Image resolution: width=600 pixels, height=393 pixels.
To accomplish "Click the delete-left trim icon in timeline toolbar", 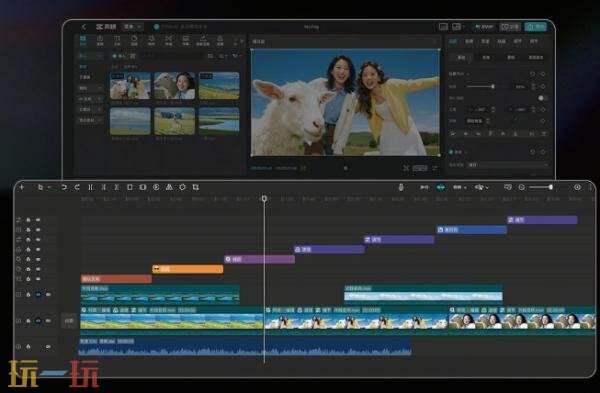I will tap(103, 187).
